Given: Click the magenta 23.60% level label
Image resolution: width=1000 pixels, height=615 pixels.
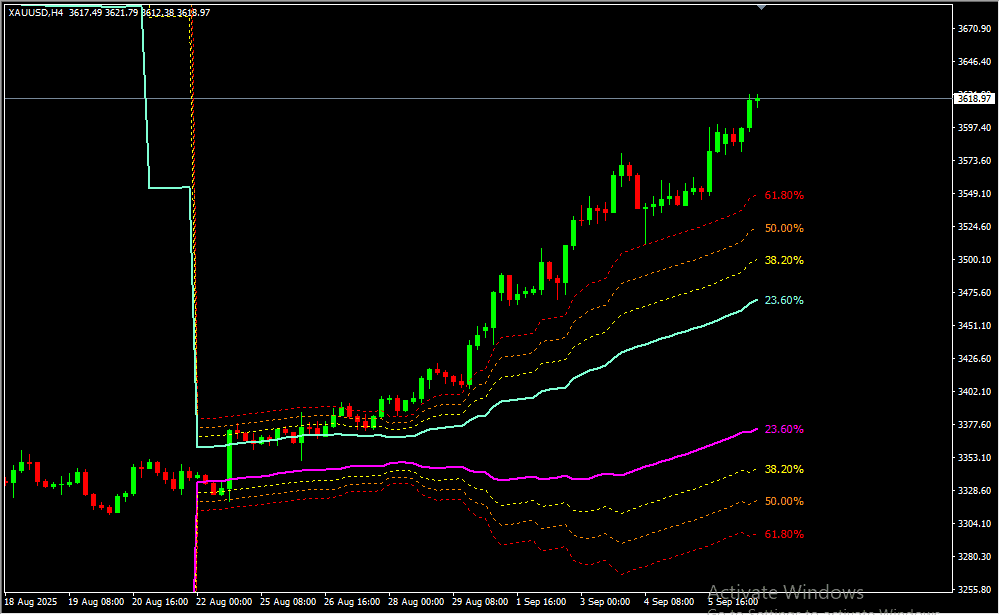Looking at the screenshot, I should tap(783, 429).
